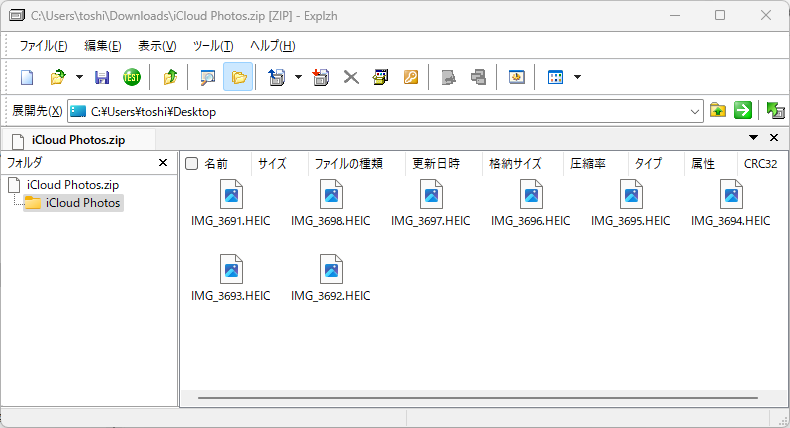This screenshot has width=790, height=428.
Task: Expand the open archive dropdown arrow
Action: pyautogui.click(x=79, y=77)
